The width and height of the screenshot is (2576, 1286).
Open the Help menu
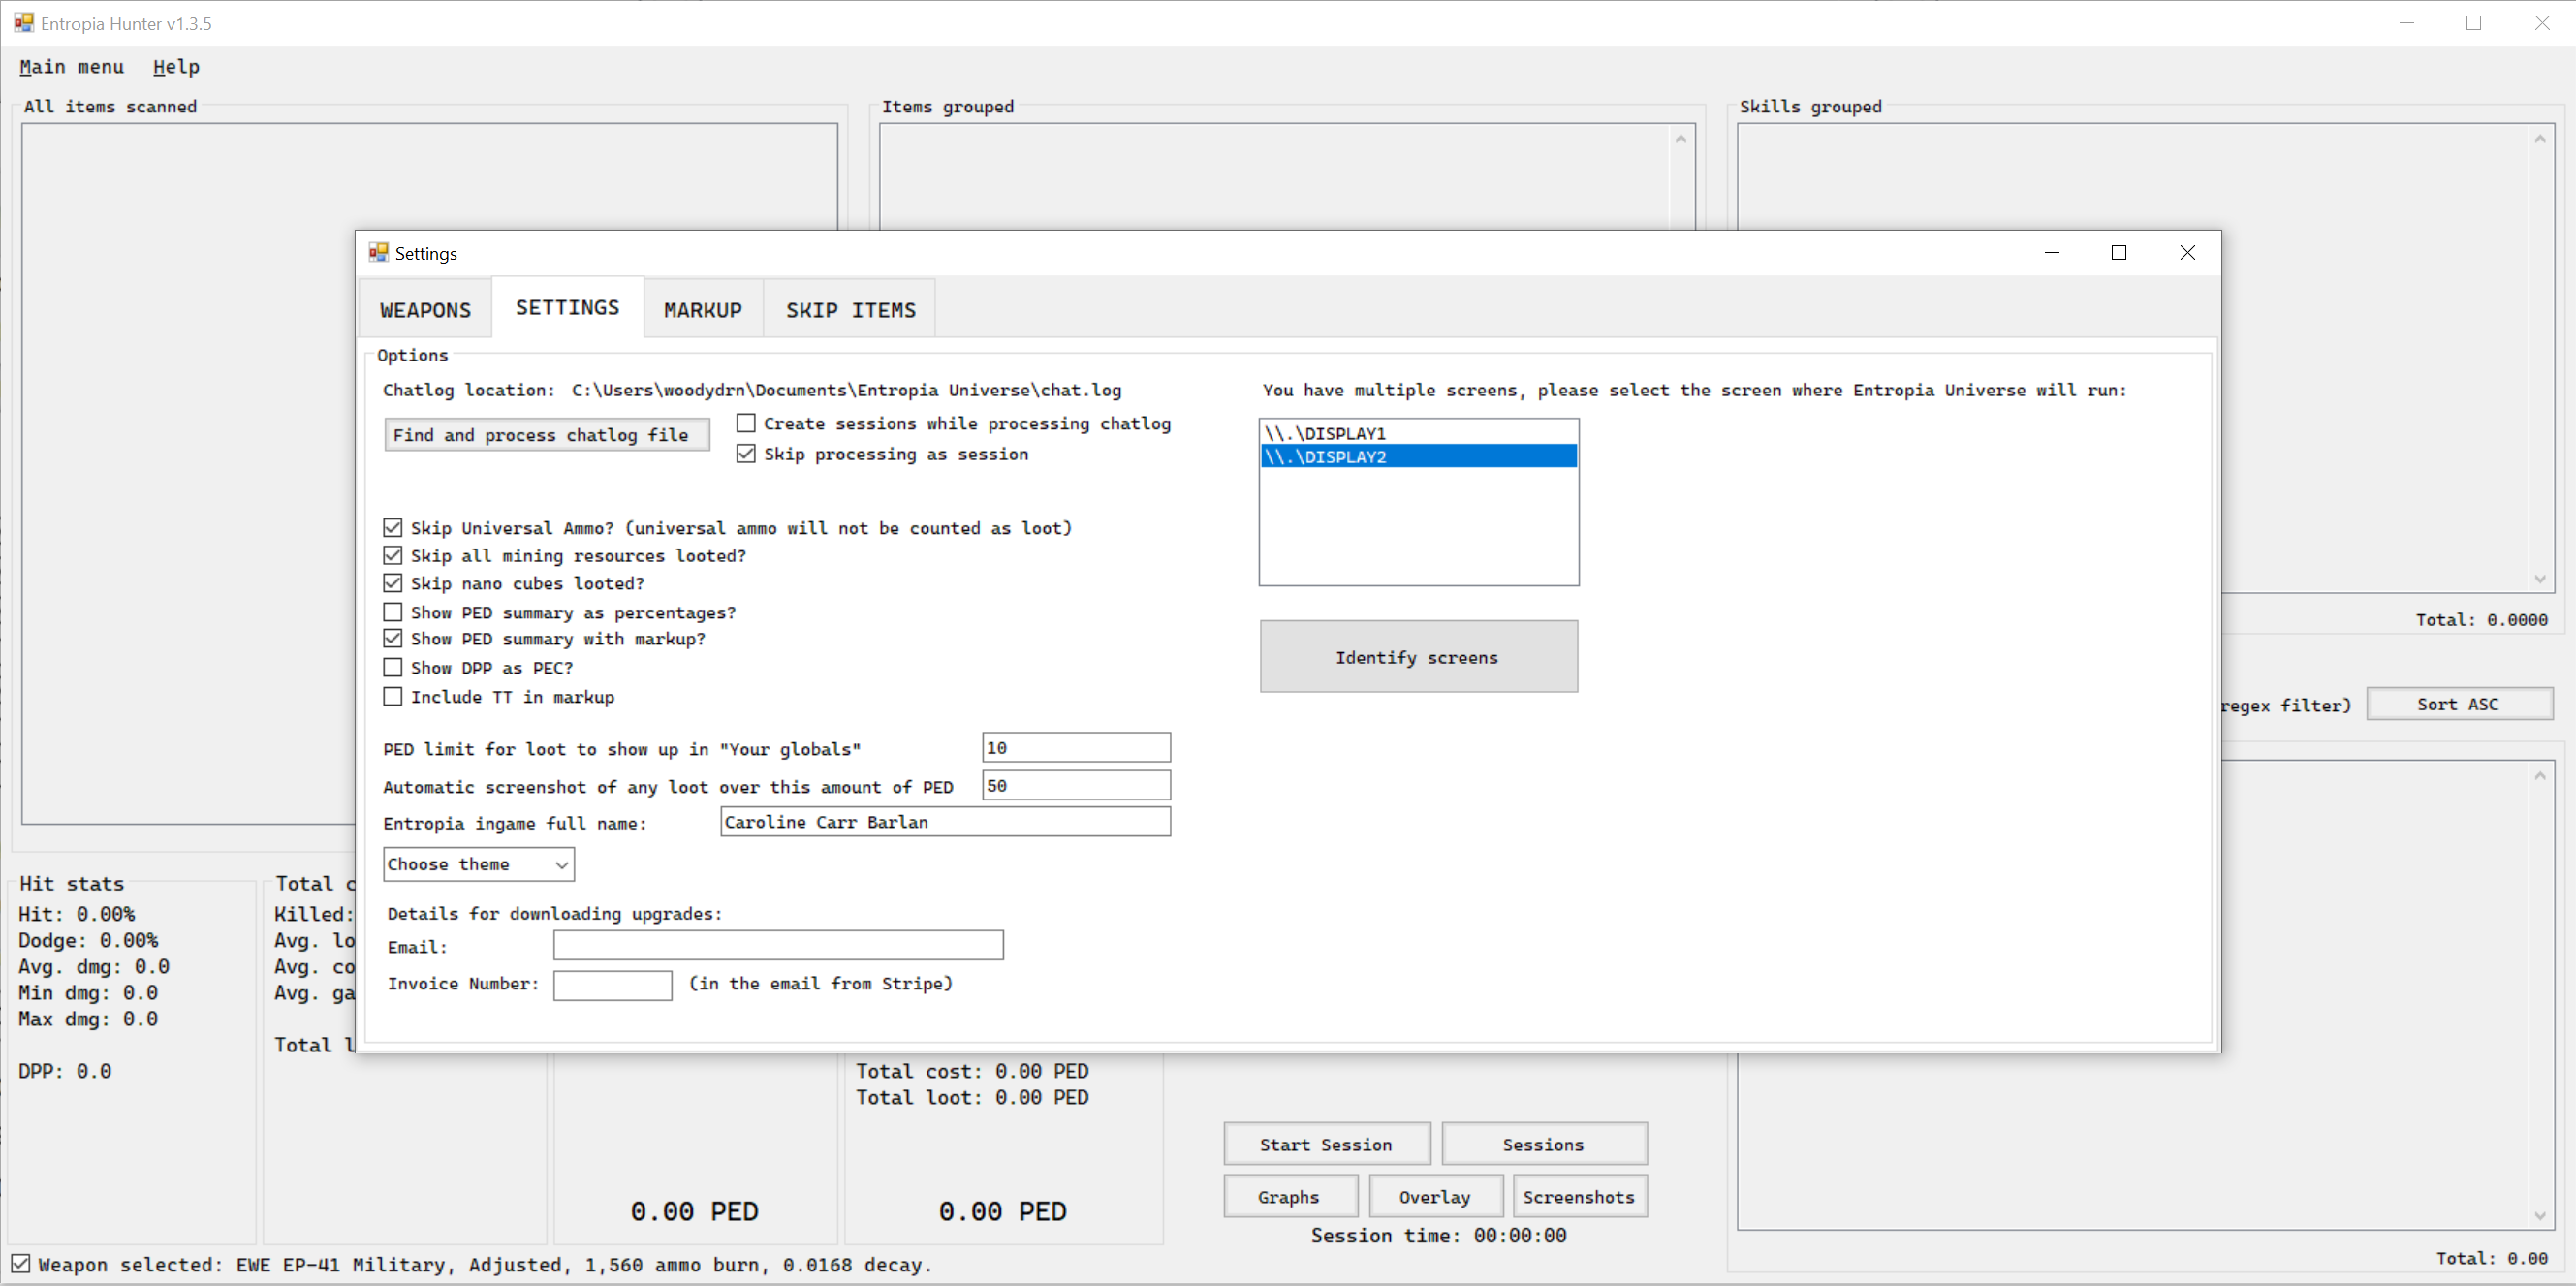[176, 67]
